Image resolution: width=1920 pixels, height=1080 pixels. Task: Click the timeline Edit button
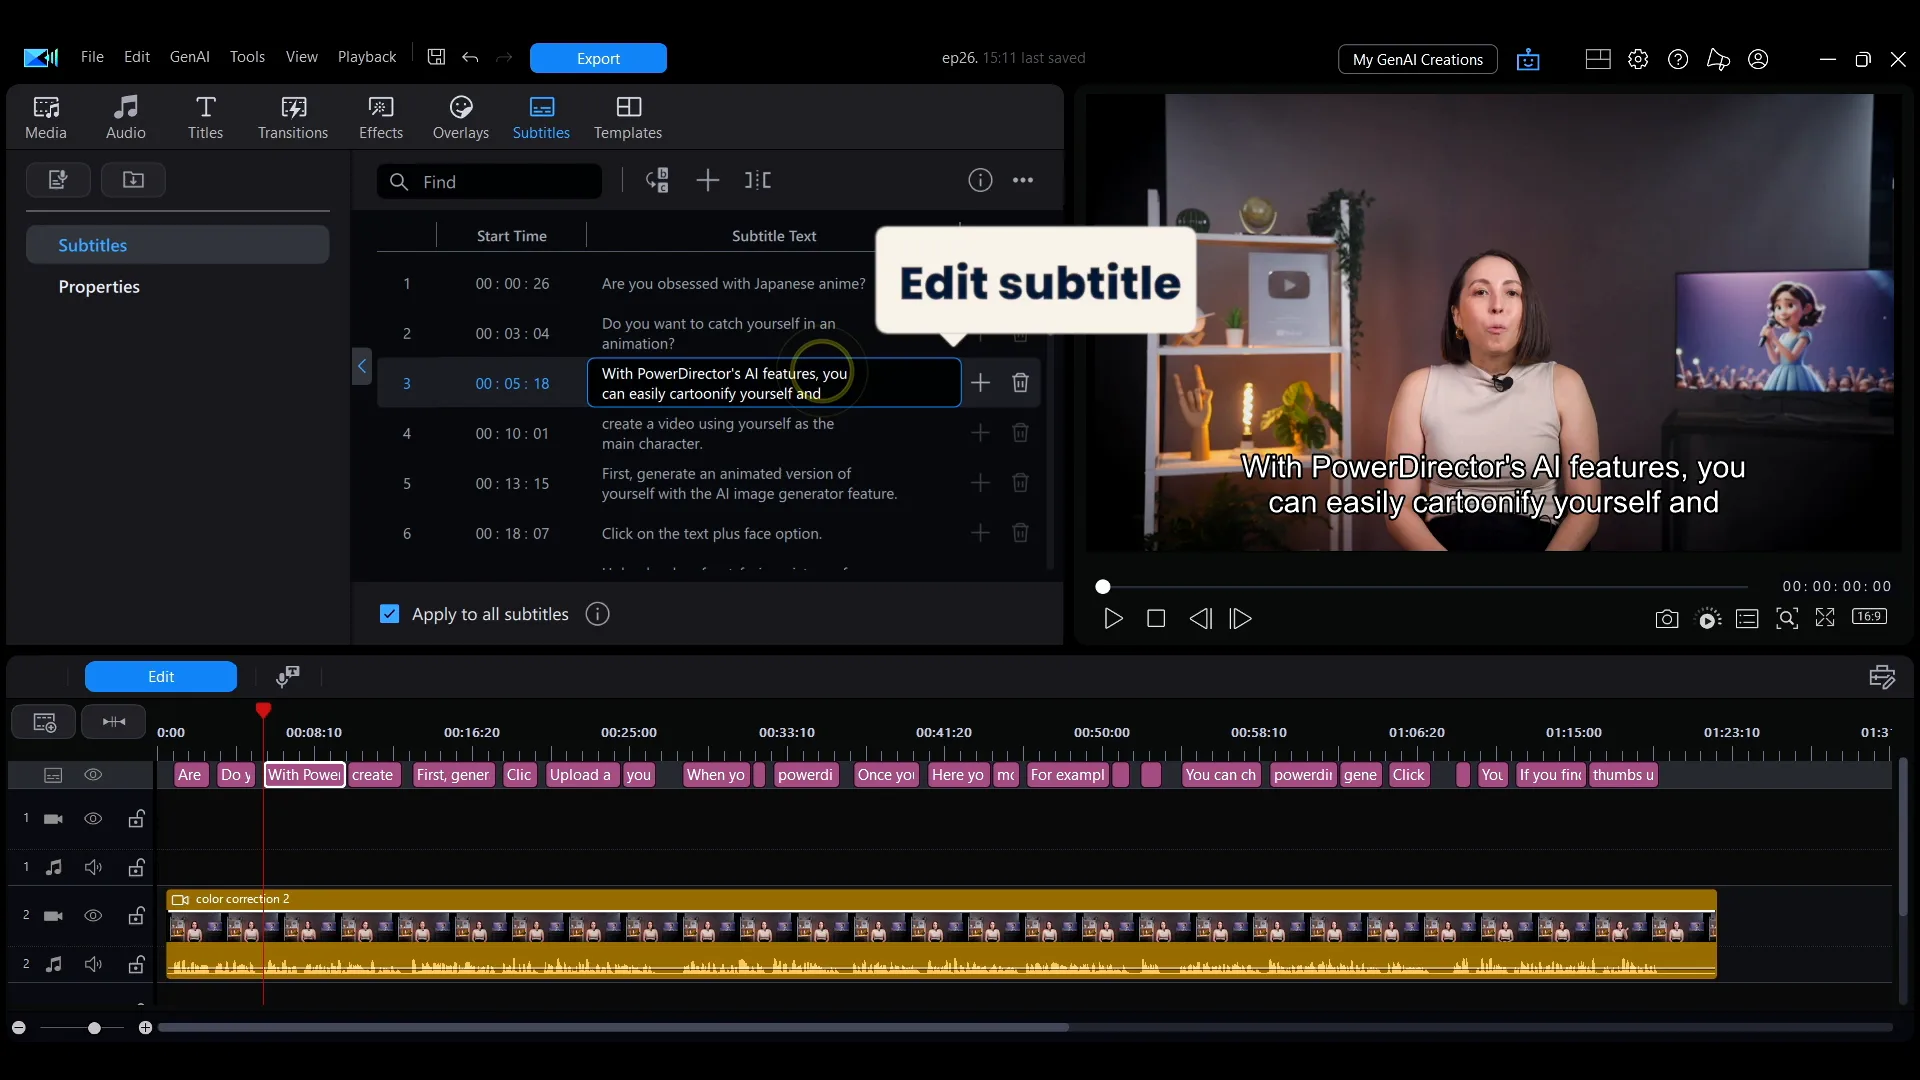[161, 677]
